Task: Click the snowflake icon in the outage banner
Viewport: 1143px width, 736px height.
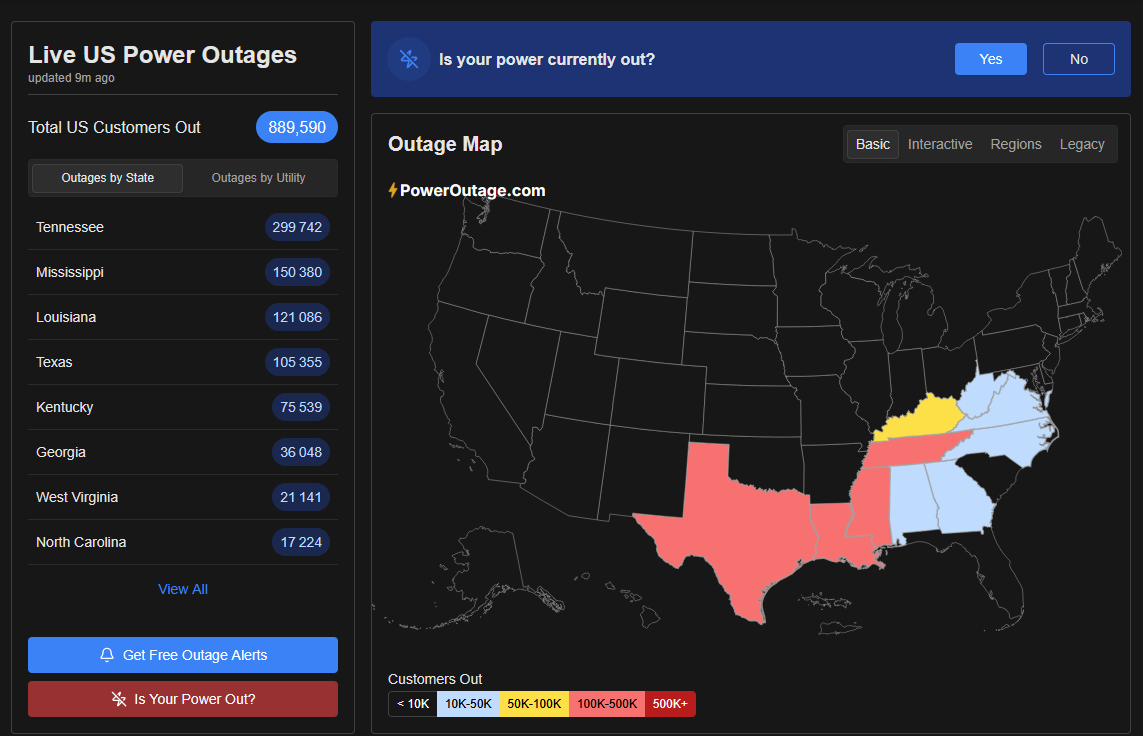Action: tap(408, 59)
